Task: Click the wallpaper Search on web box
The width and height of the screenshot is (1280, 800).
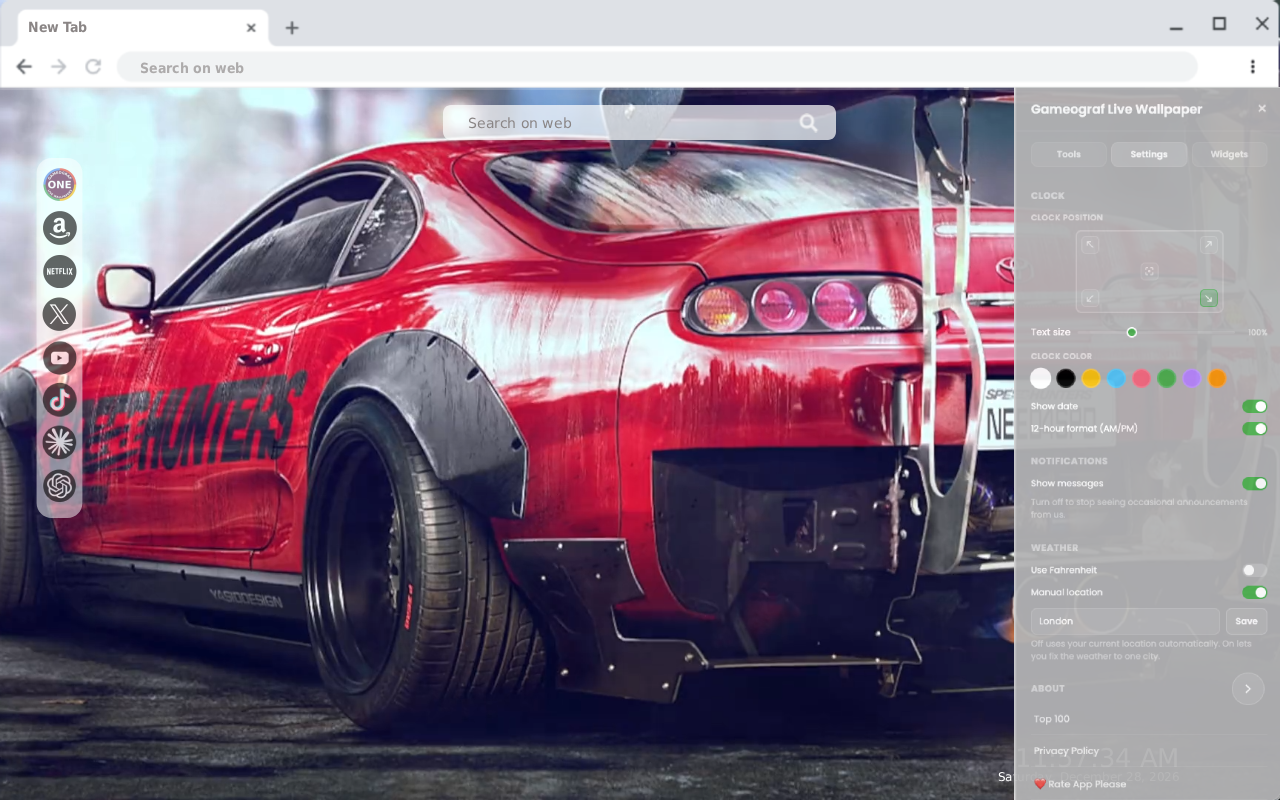Action: (x=639, y=123)
